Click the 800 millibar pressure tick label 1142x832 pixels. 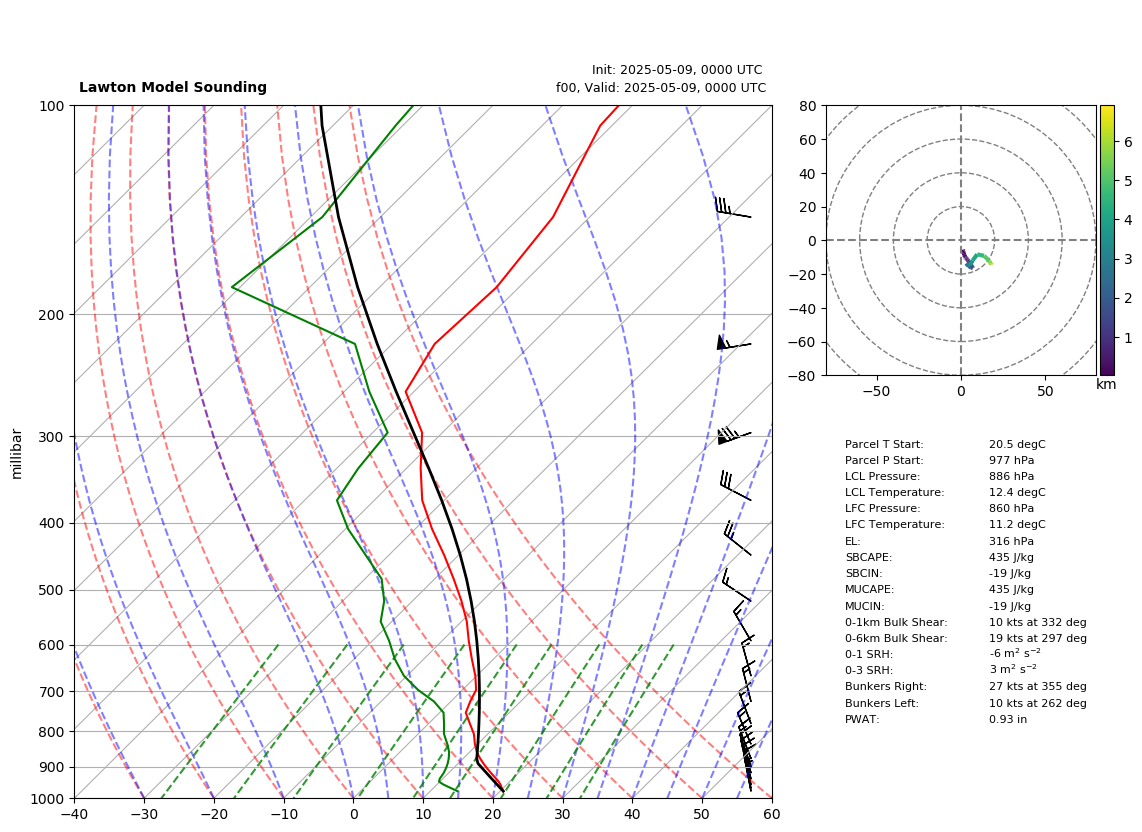click(52, 732)
